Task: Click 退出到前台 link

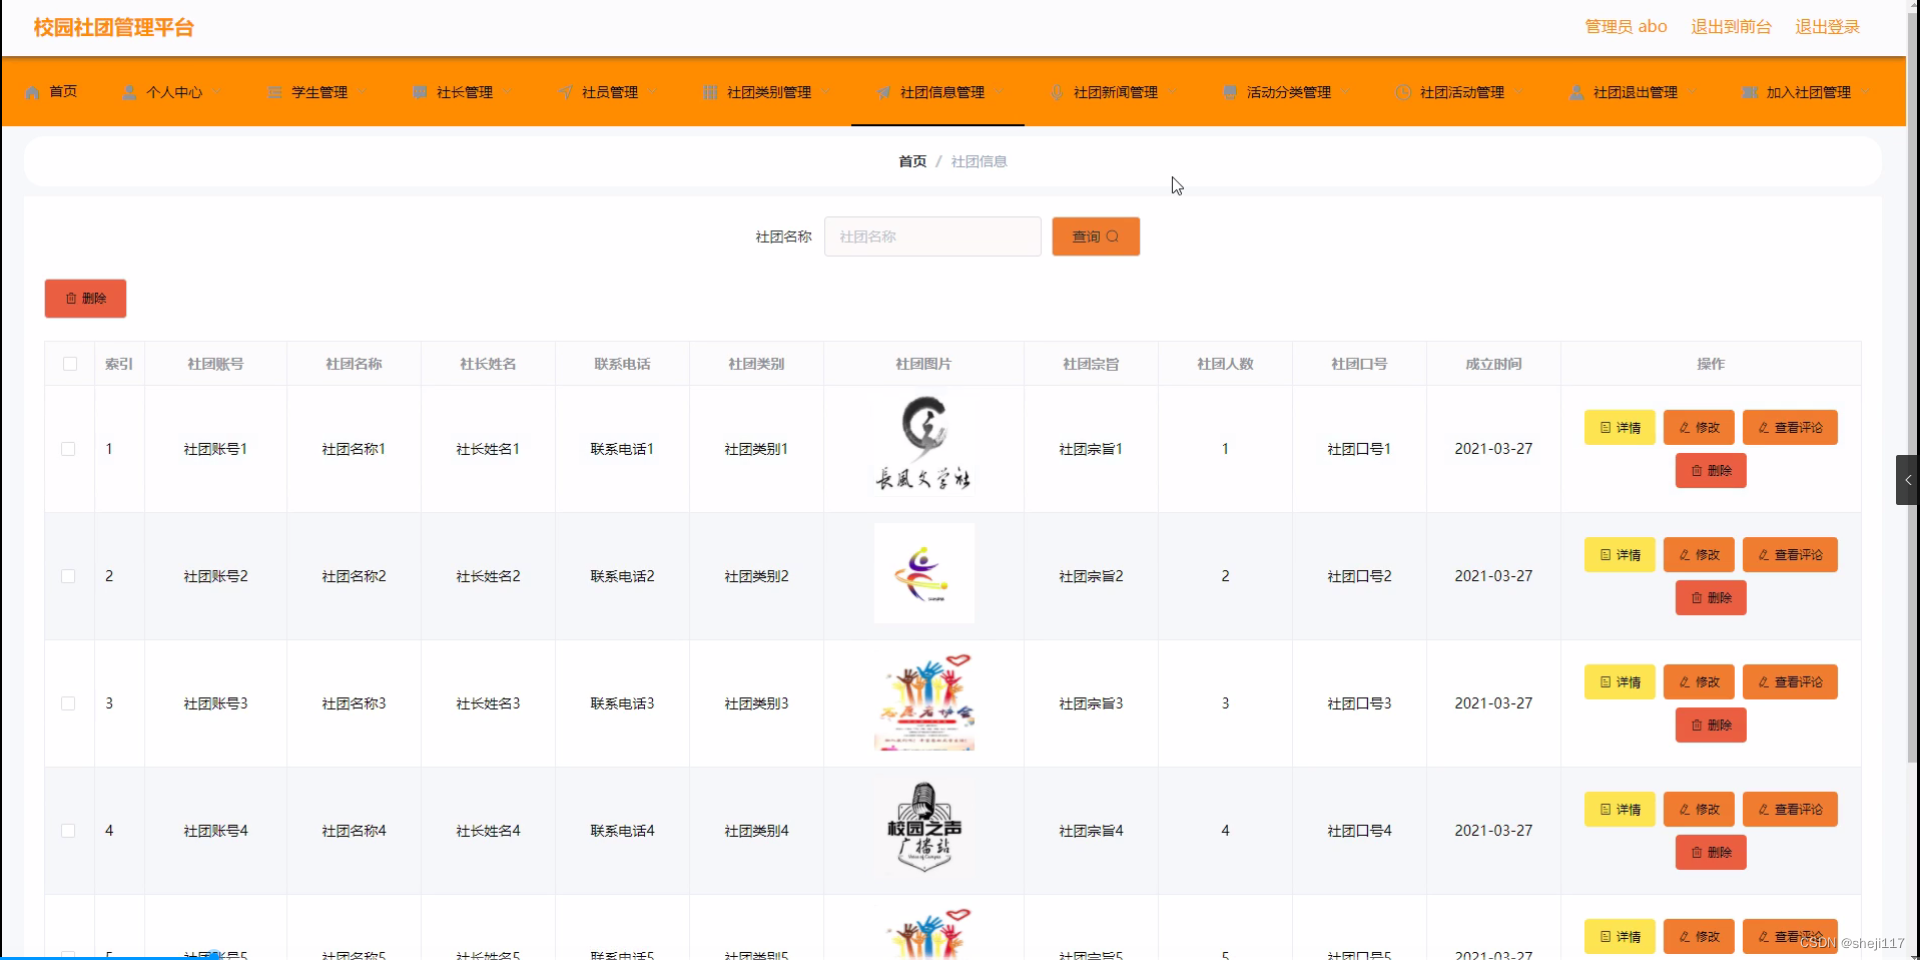Action: coord(1731,27)
